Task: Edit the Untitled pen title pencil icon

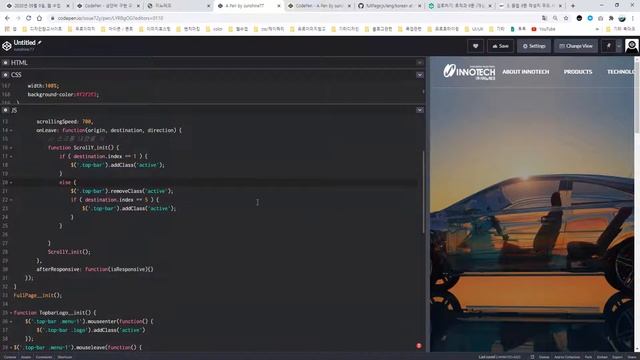Action: tap(40, 42)
